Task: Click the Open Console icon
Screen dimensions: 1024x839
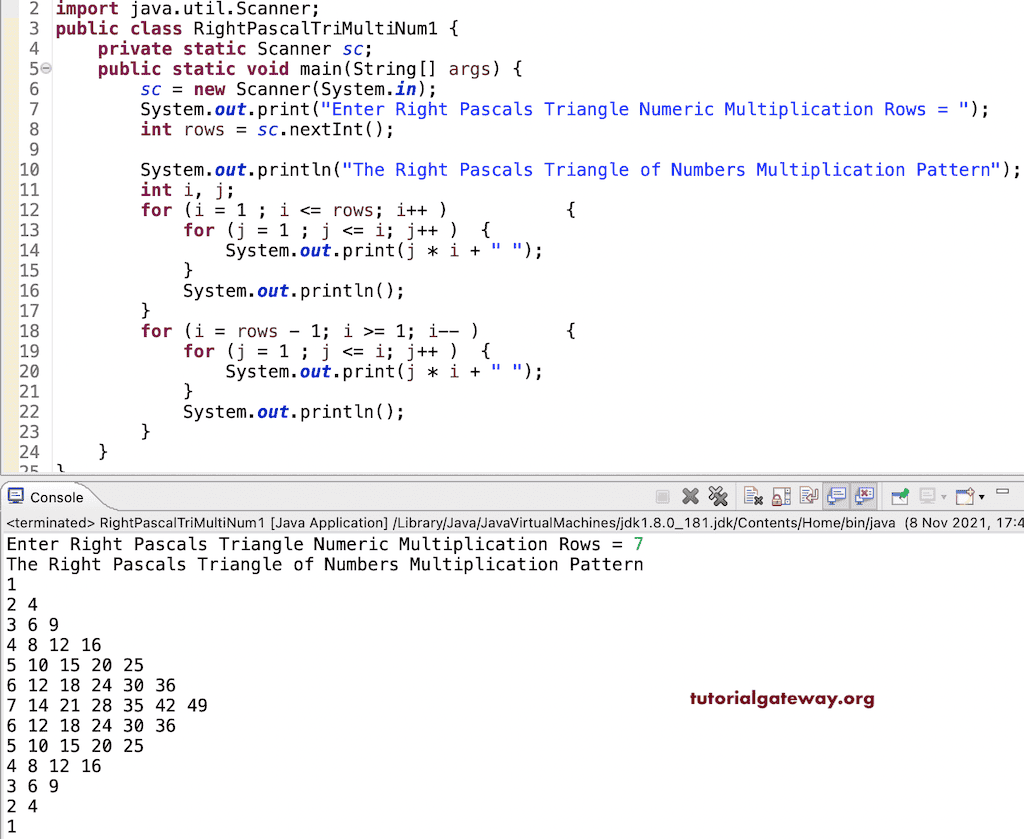Action: click(966, 495)
